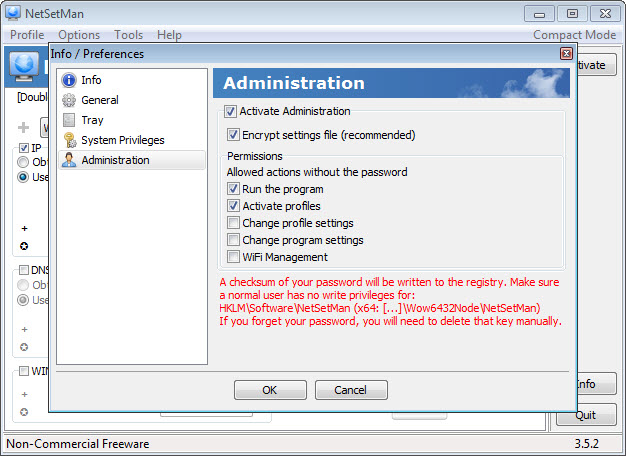Enable WiFi Management permission
The height and width of the screenshot is (456, 626).
(233, 257)
